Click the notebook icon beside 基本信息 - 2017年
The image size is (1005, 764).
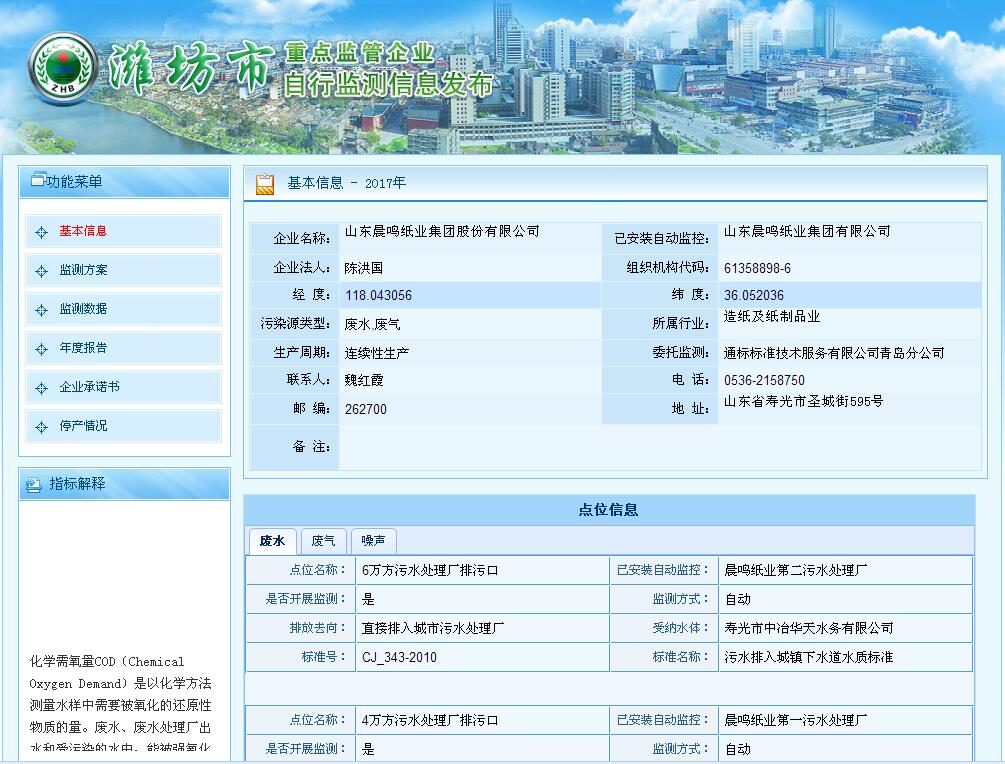click(x=265, y=184)
